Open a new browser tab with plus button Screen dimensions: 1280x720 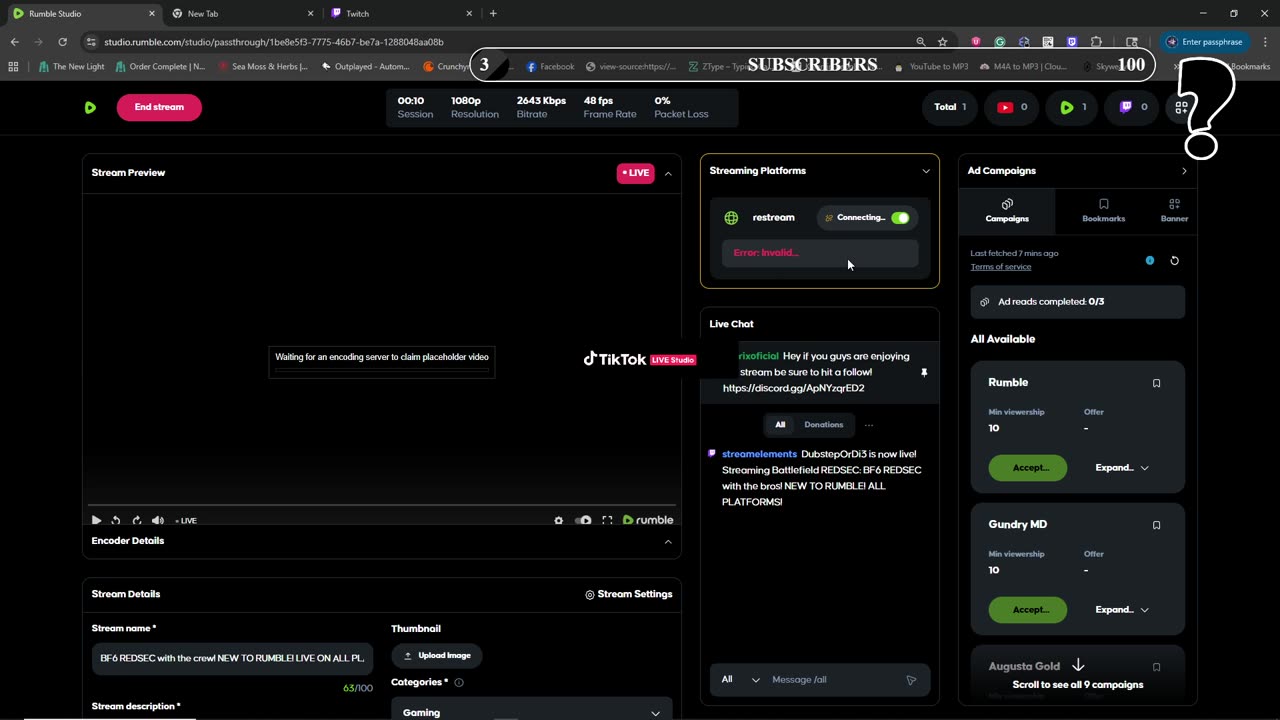tap(493, 13)
